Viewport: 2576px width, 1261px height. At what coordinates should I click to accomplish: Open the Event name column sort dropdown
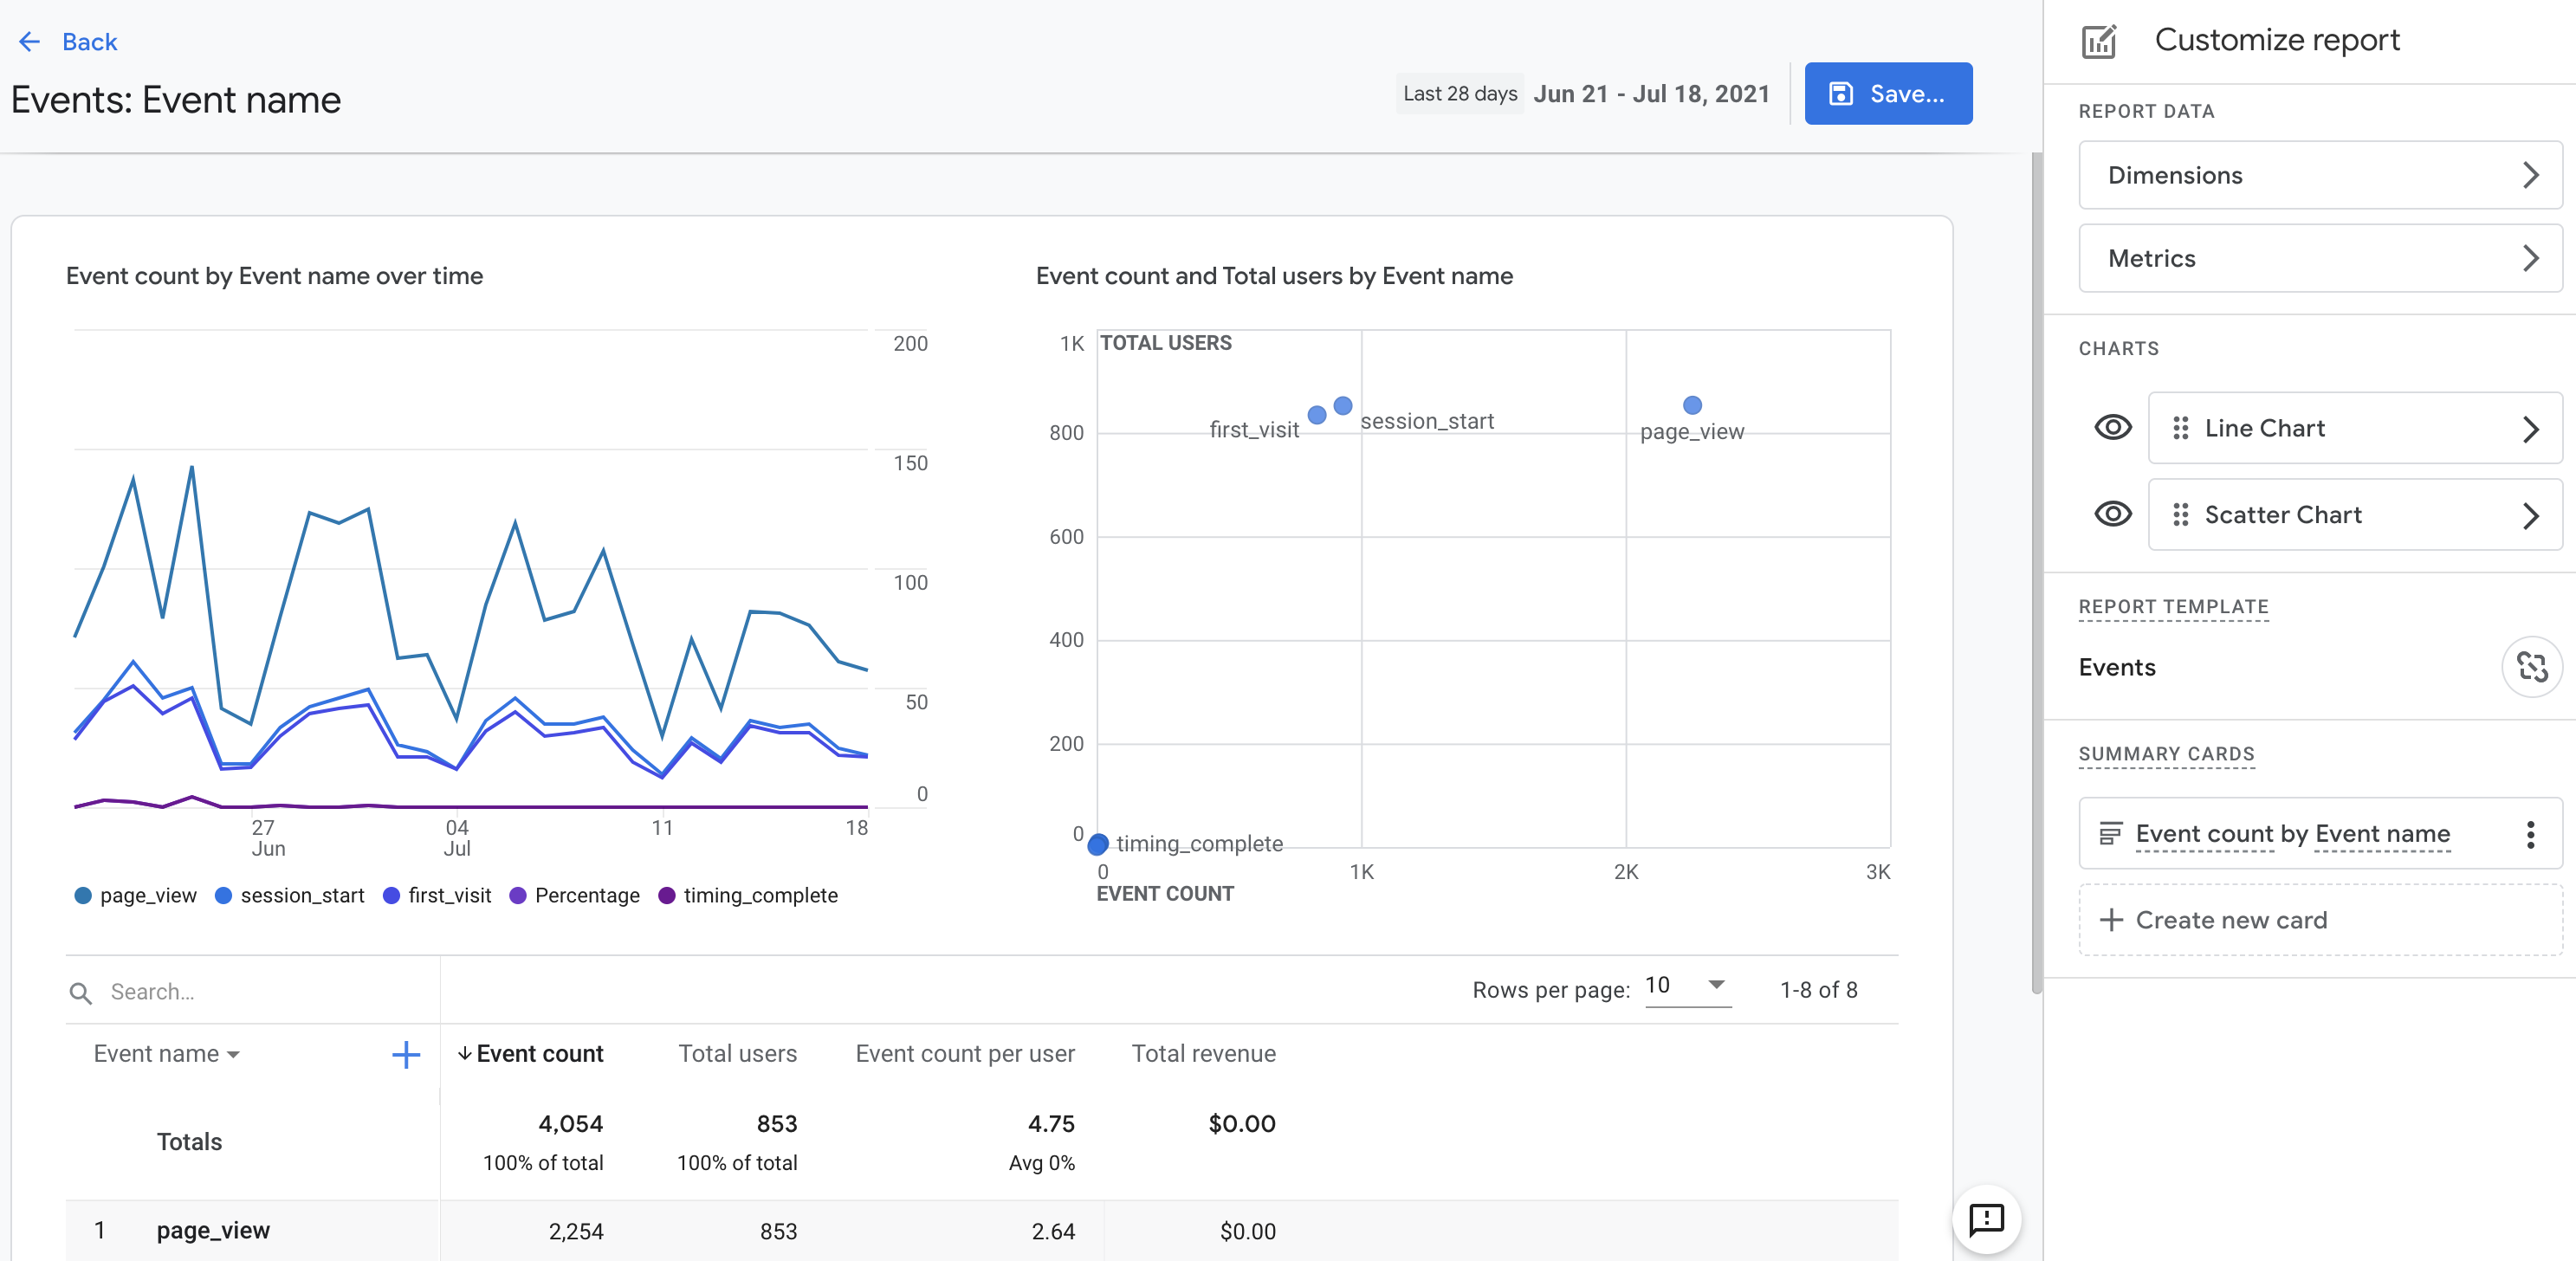pyautogui.click(x=235, y=1054)
